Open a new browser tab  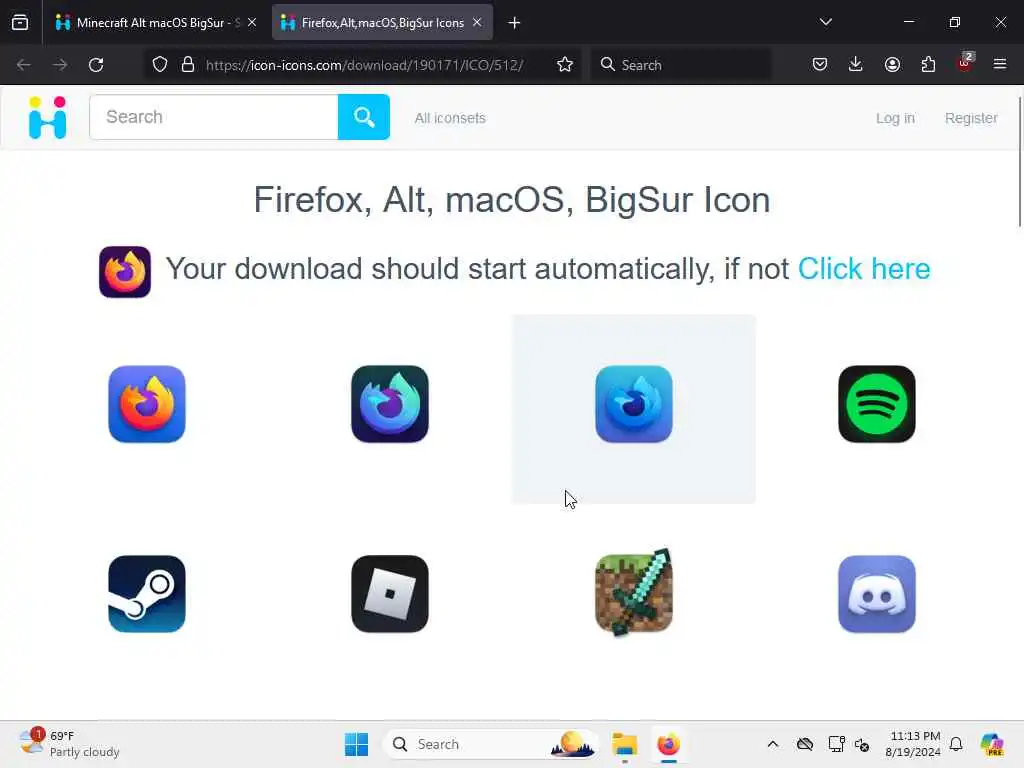[515, 23]
